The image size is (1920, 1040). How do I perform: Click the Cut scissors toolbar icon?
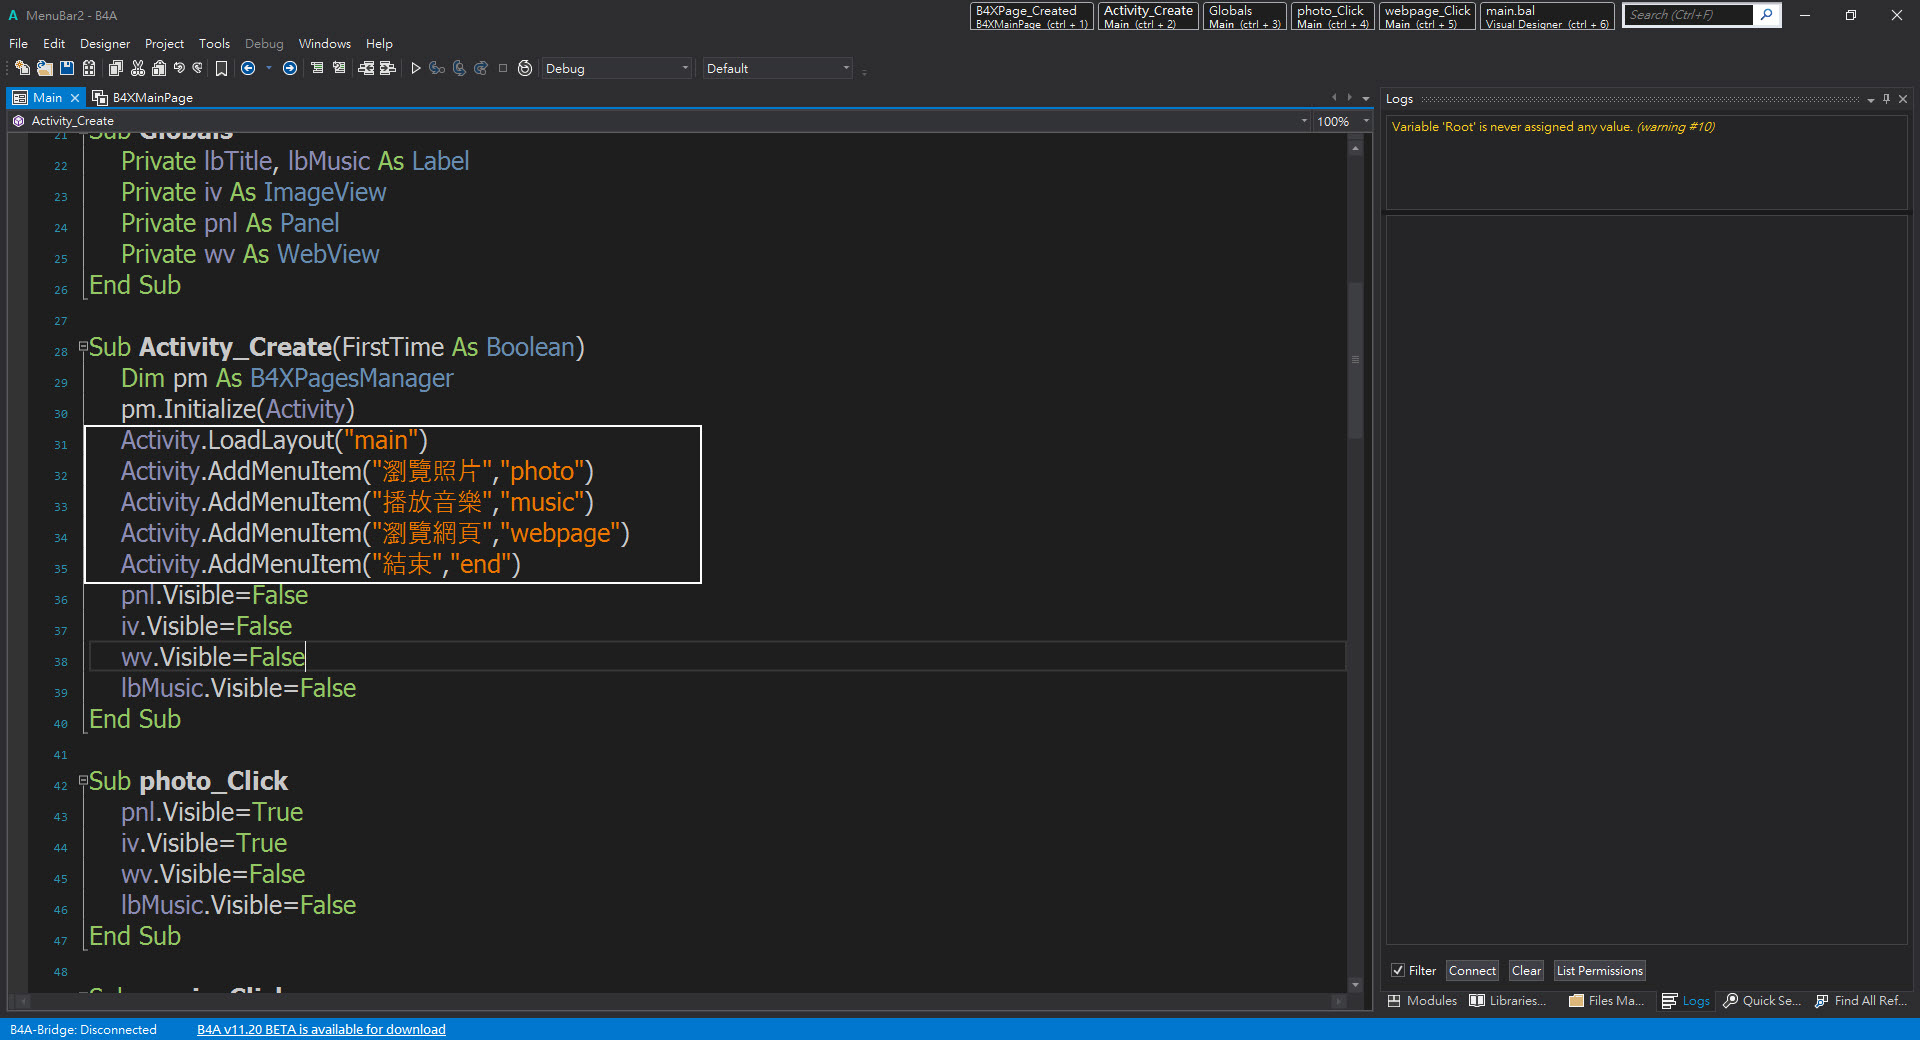137,68
